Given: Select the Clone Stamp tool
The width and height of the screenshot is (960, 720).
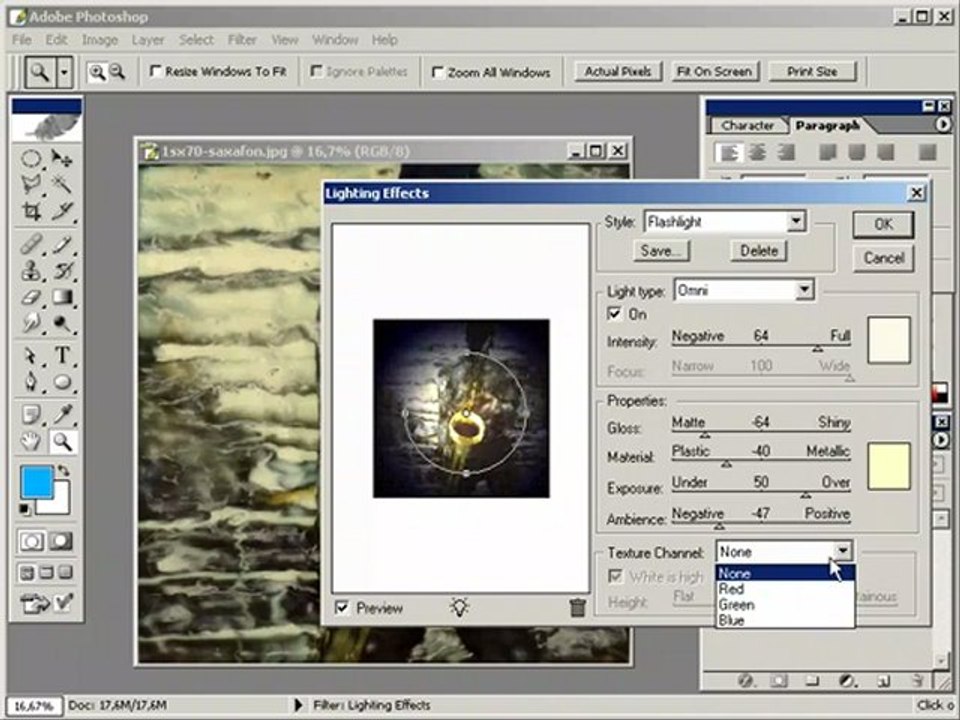Looking at the screenshot, I should [x=31, y=270].
